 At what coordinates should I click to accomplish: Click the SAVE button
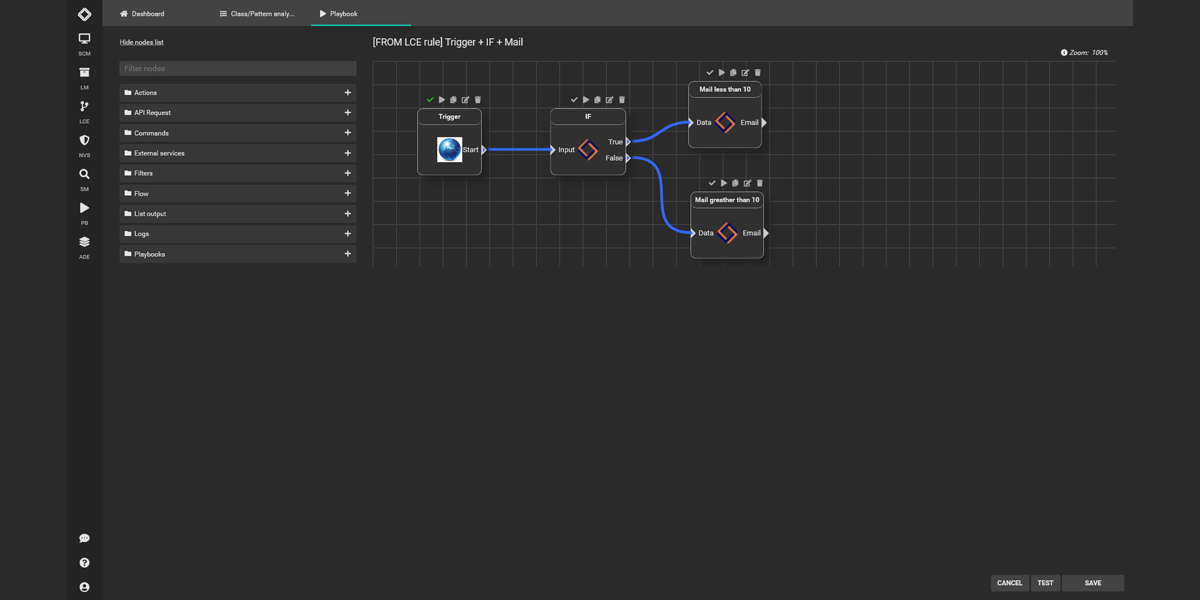(x=1092, y=583)
